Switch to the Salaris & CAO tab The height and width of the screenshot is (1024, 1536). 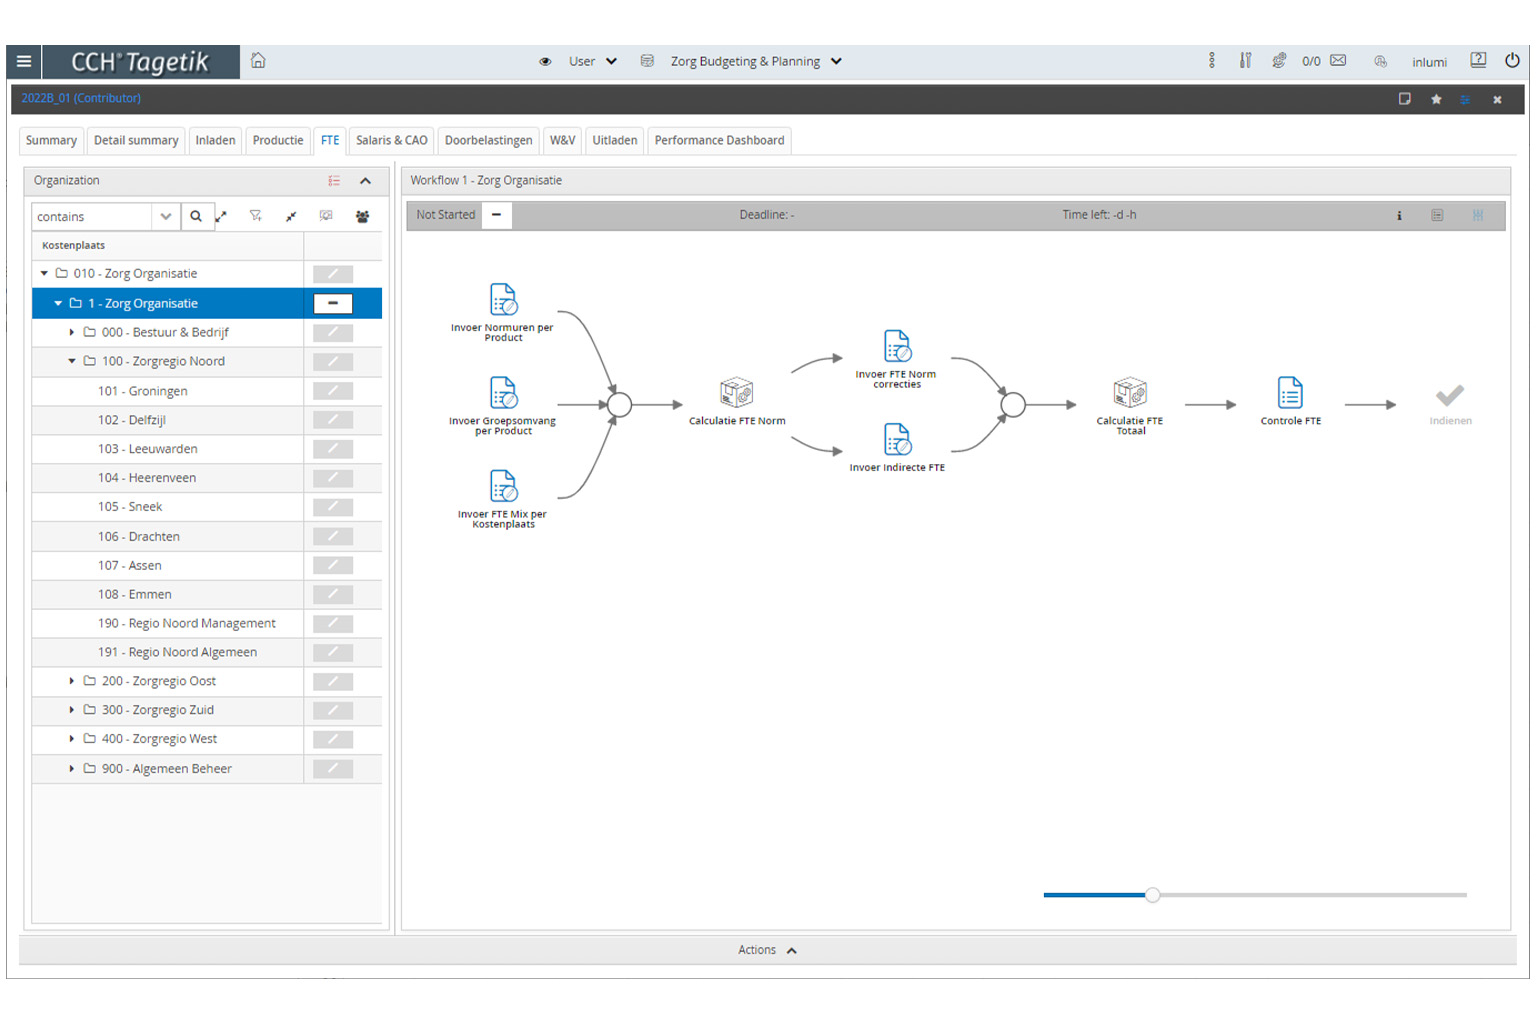point(391,140)
